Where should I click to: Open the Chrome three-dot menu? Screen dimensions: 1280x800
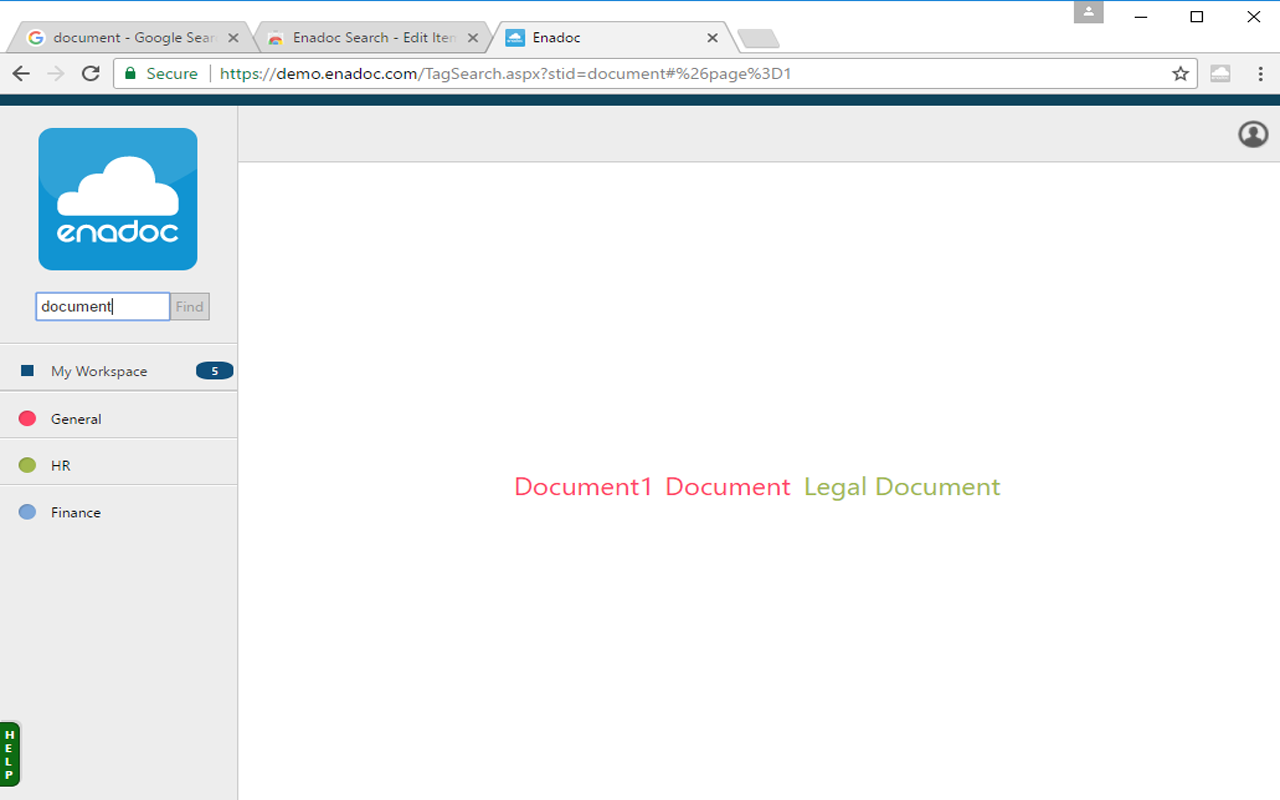[1260, 73]
